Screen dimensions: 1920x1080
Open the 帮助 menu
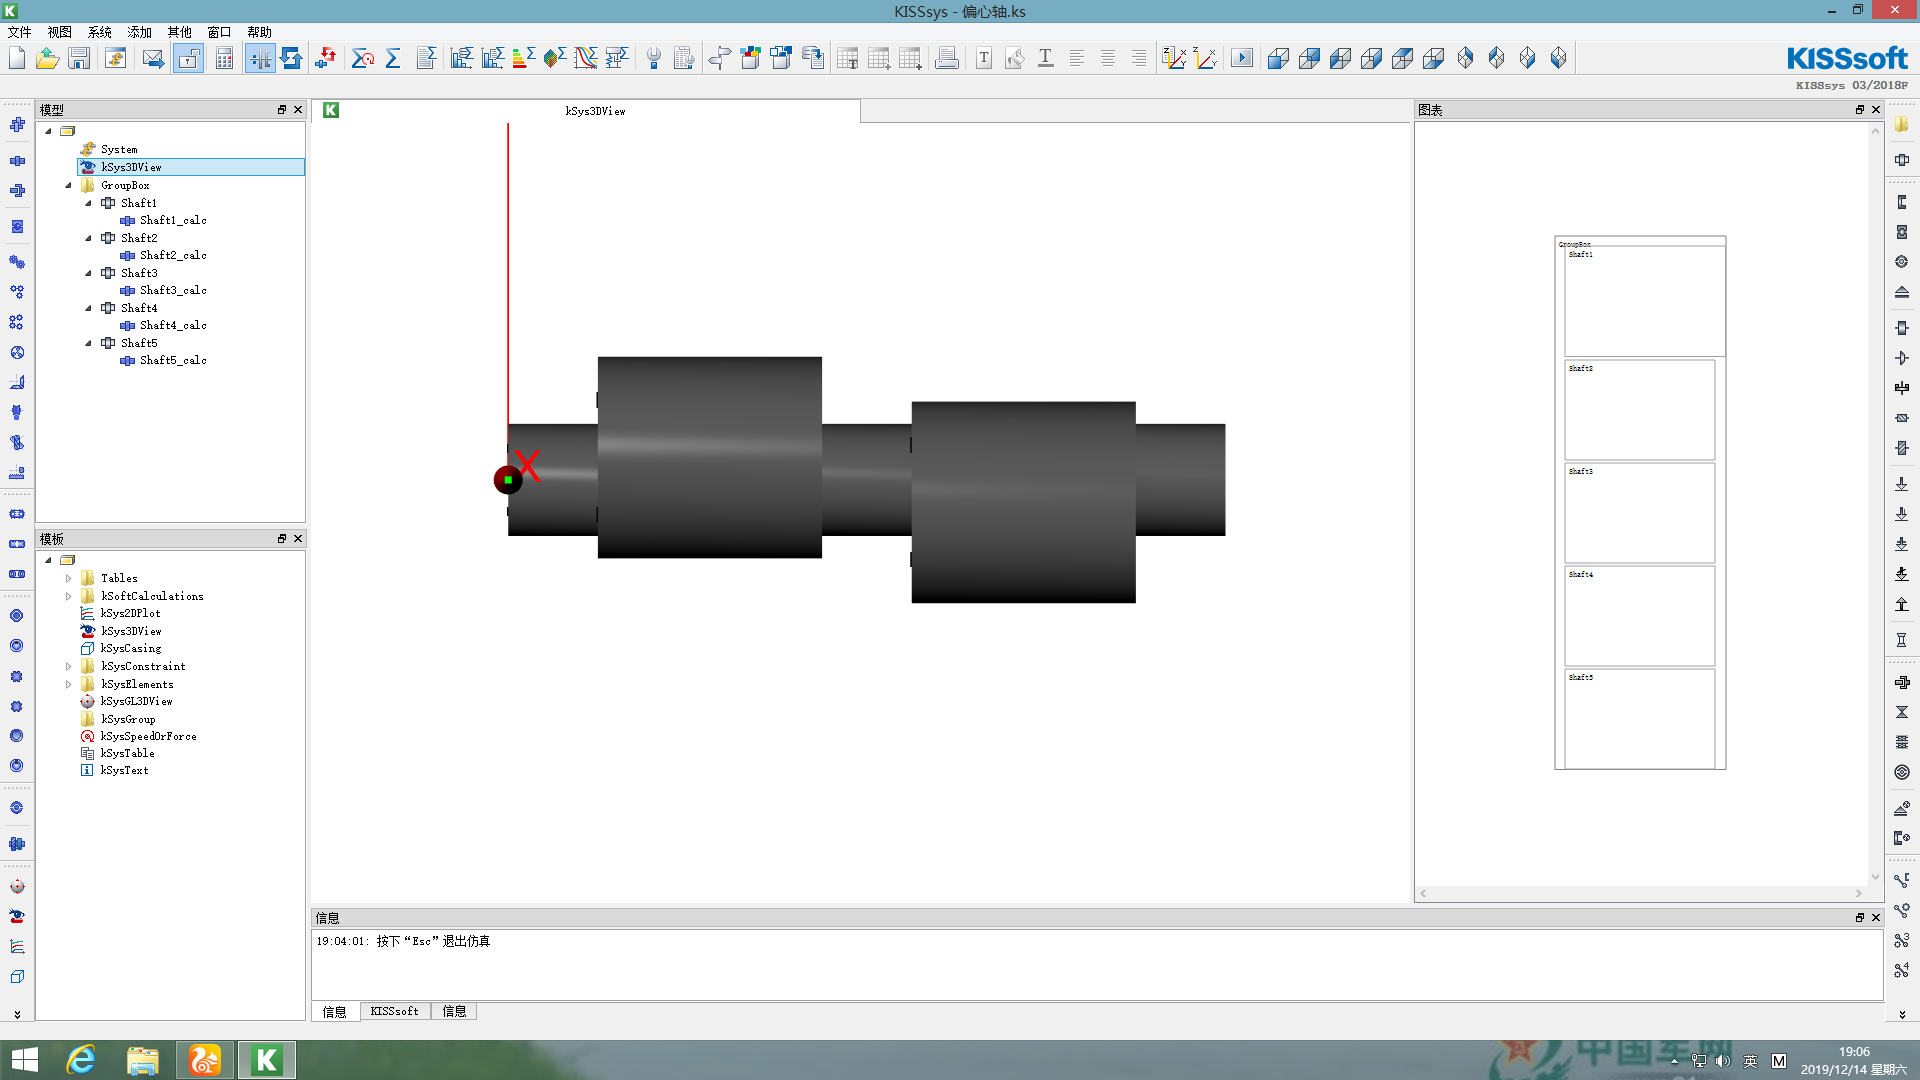pos(260,32)
